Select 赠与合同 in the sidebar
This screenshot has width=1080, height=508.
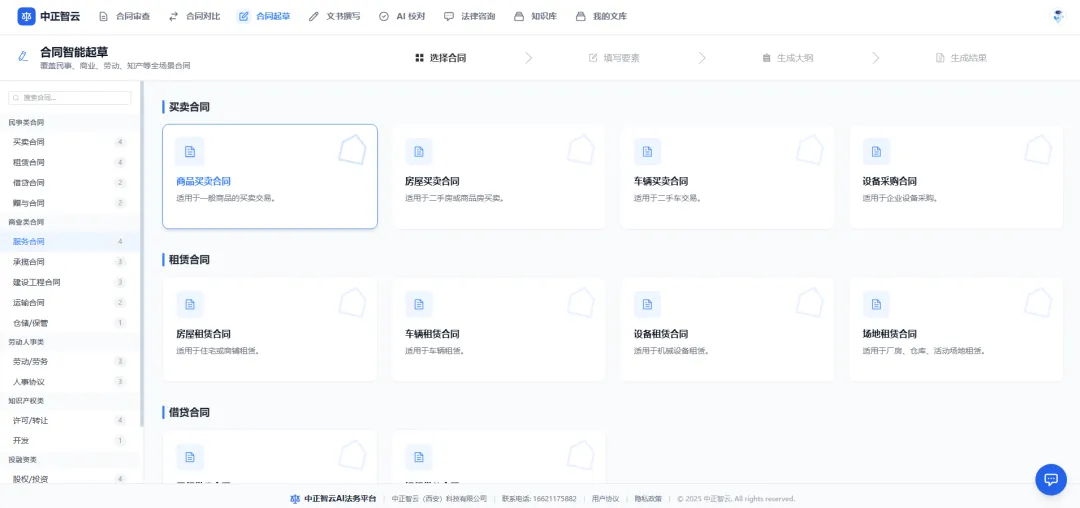coord(70,203)
